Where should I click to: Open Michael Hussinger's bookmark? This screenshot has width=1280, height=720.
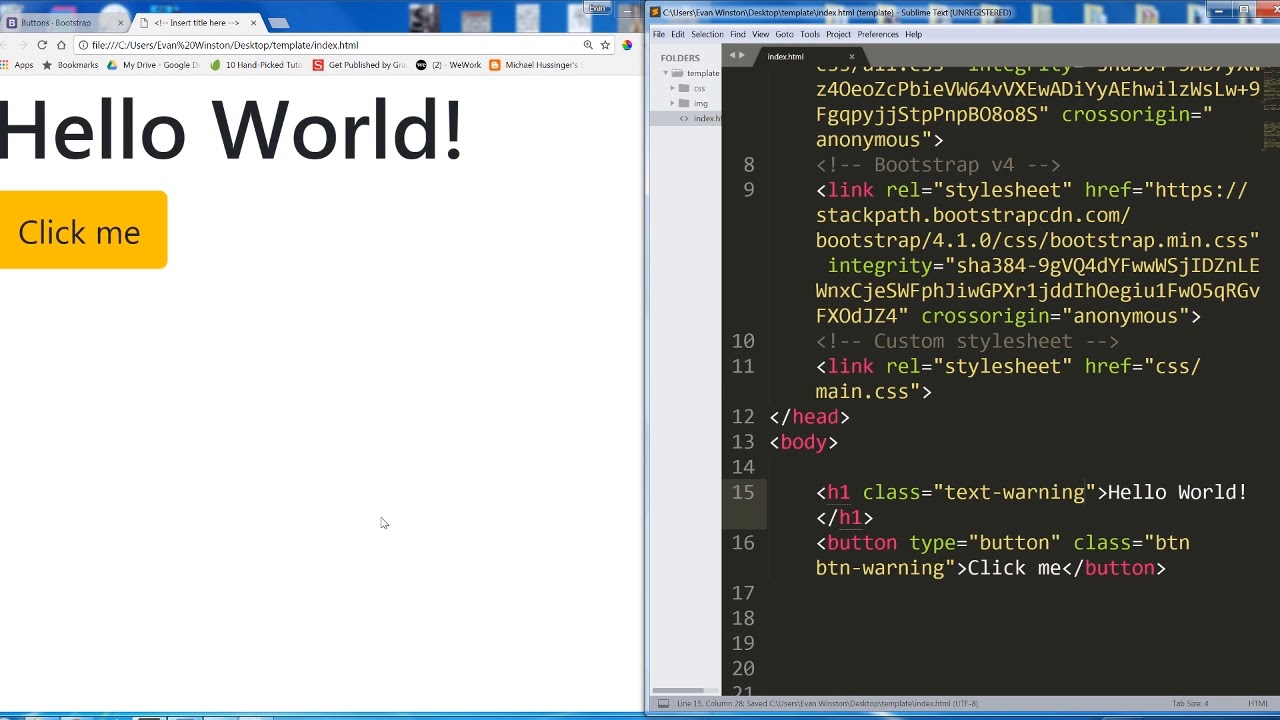point(534,65)
